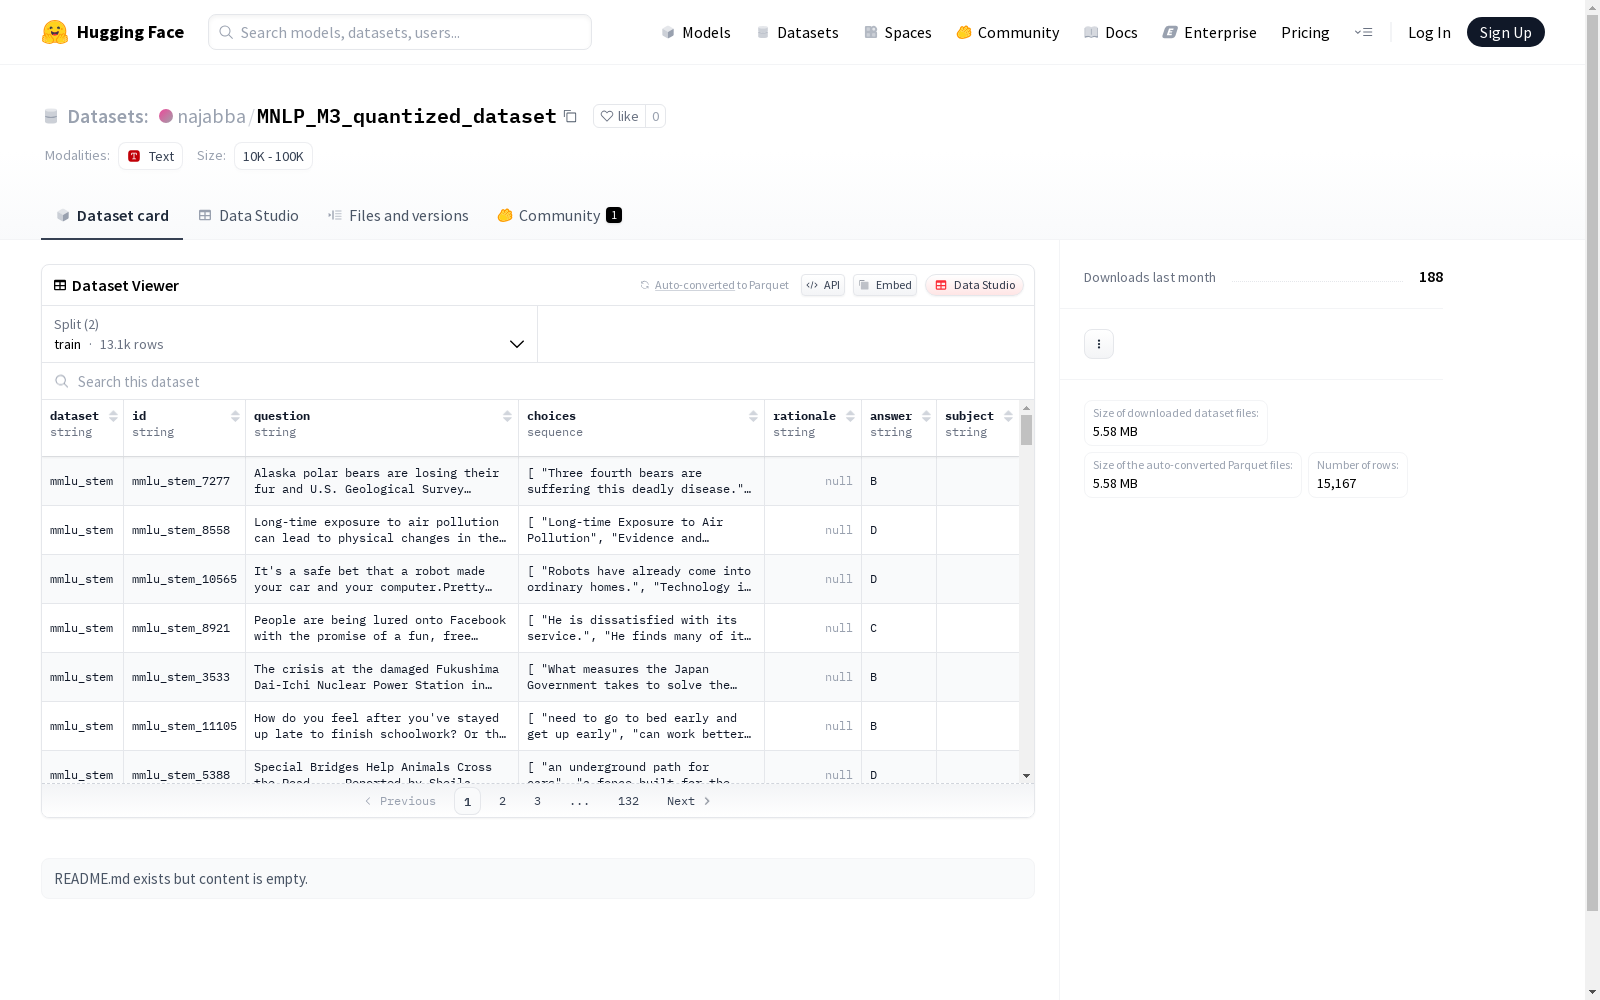Screen dimensions: 1600x1000
Task: Click Next page in pagination
Action: [689, 801]
